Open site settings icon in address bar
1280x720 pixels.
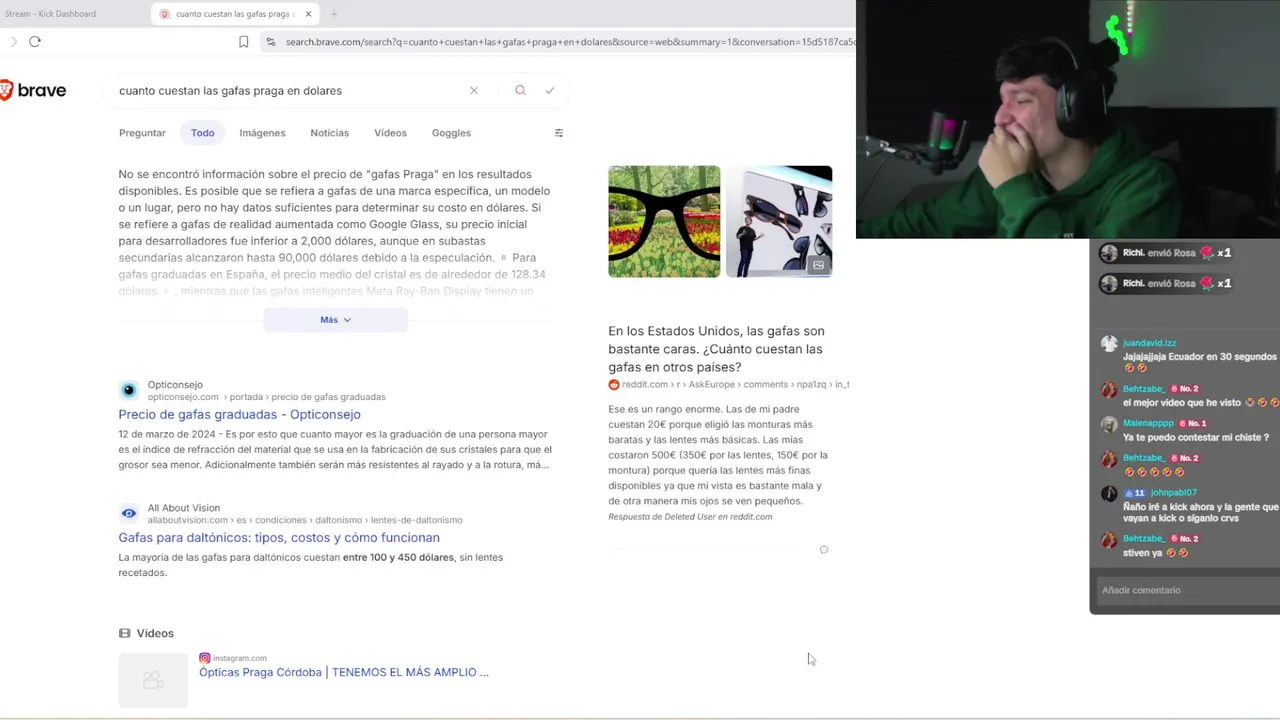click(270, 42)
